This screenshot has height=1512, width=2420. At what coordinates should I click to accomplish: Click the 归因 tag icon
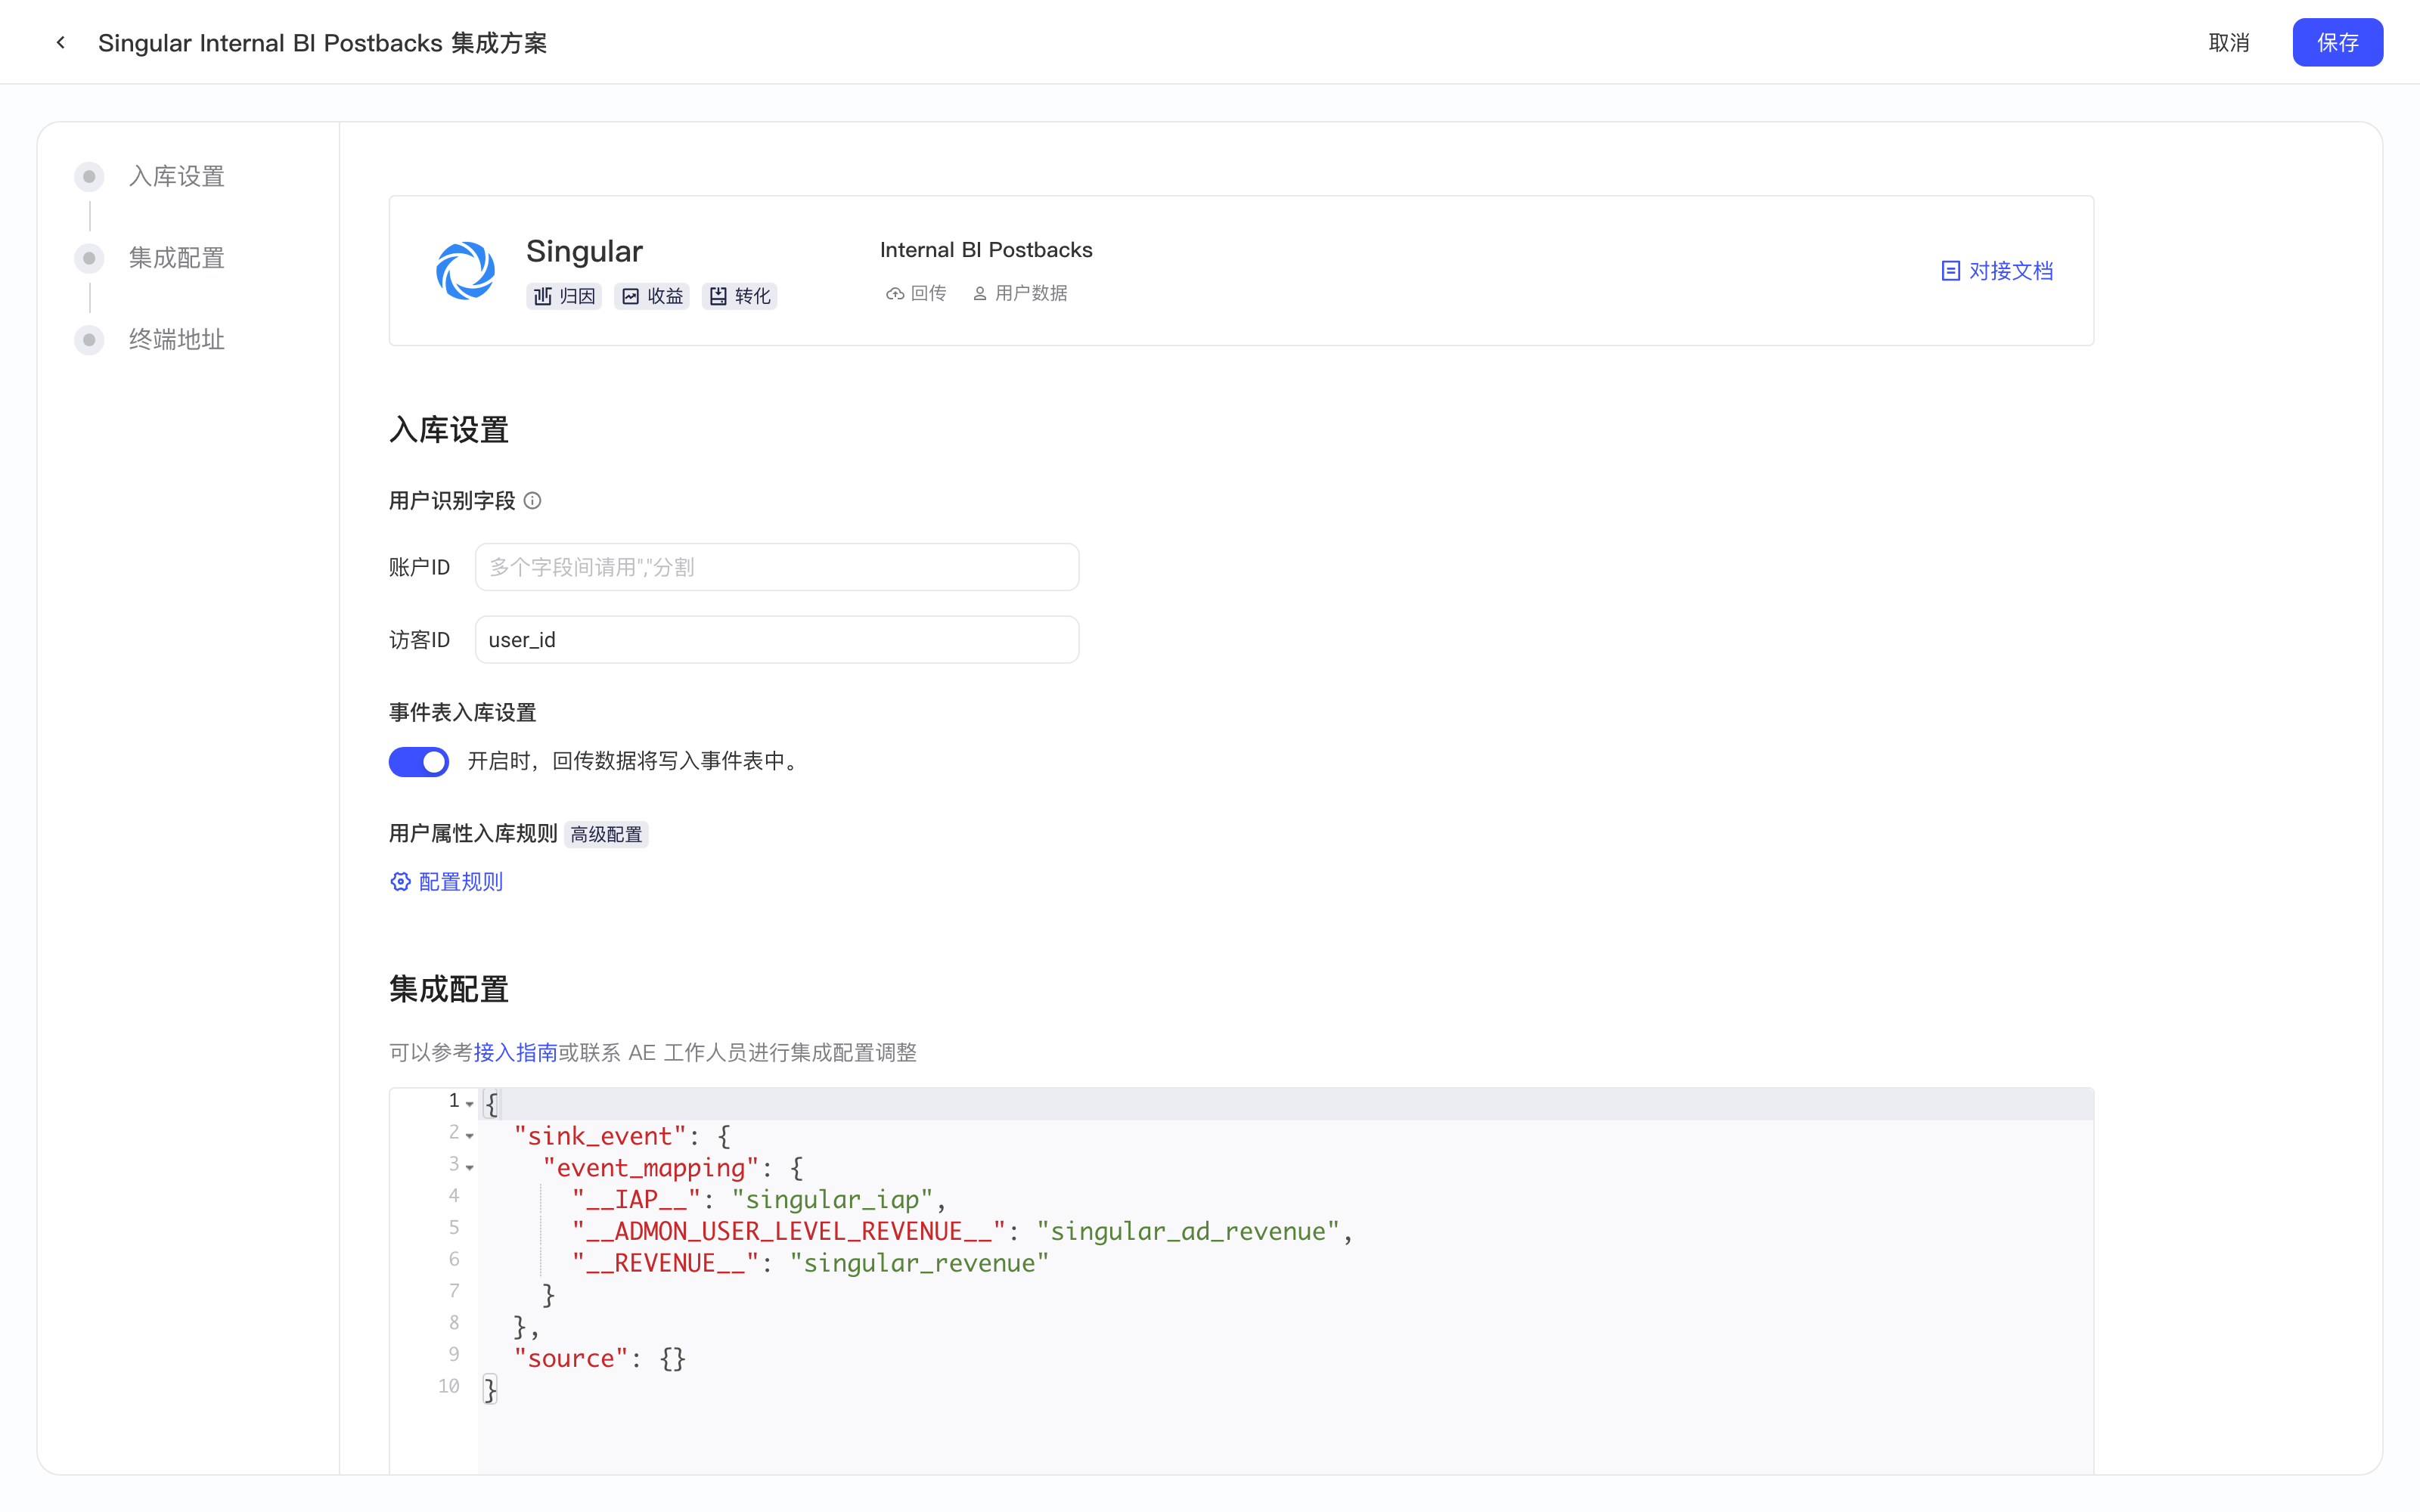click(x=543, y=296)
